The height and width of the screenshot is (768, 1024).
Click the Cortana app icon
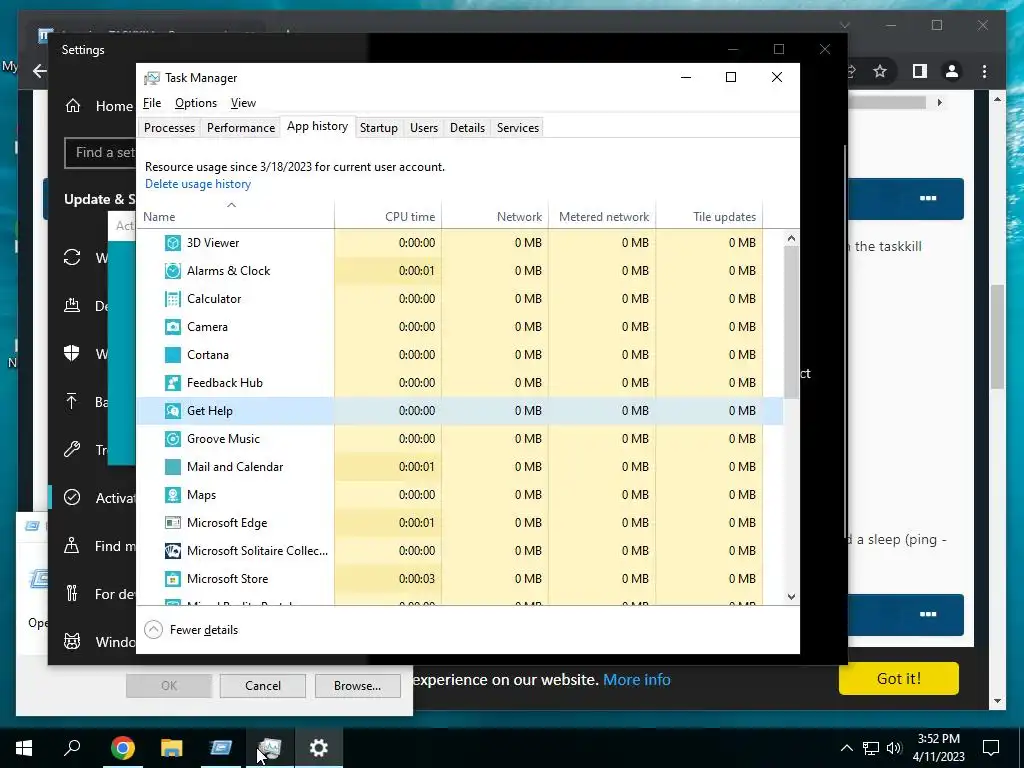pos(172,355)
